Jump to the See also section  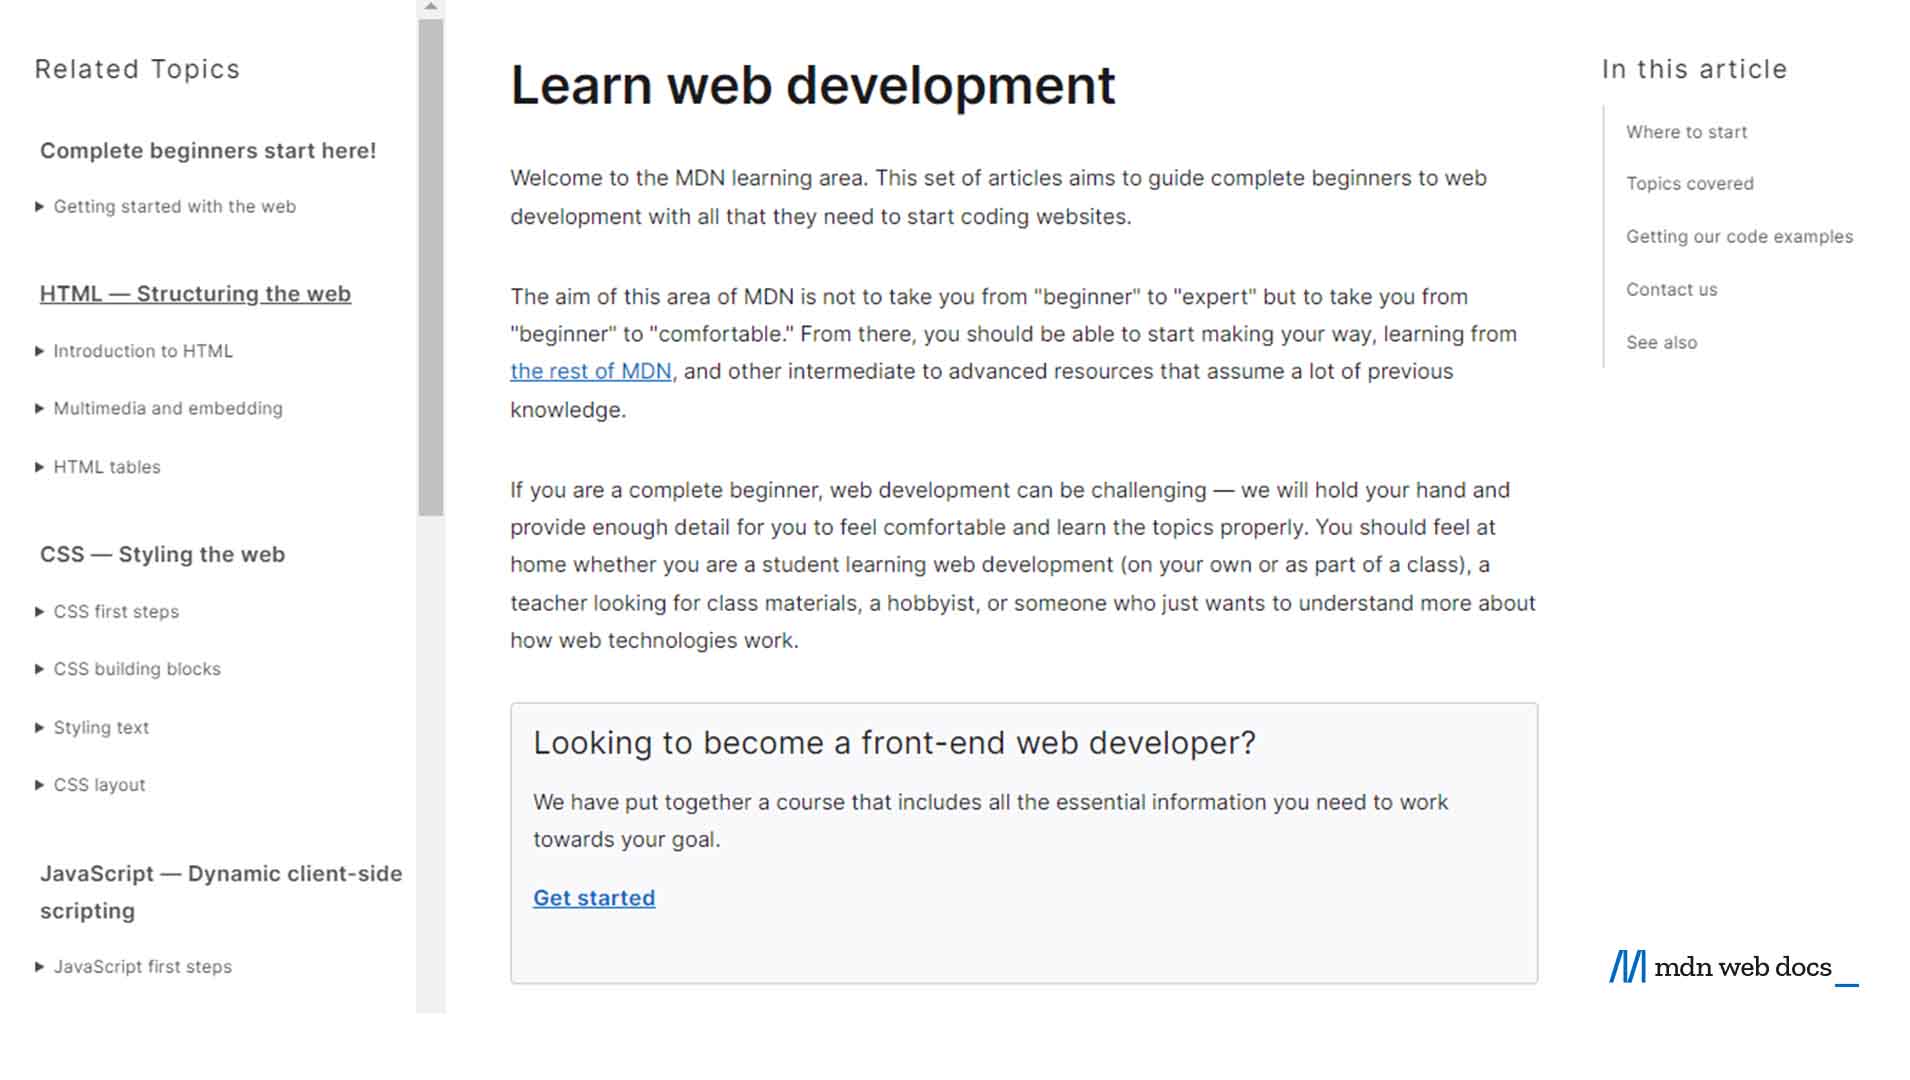[x=1661, y=342]
